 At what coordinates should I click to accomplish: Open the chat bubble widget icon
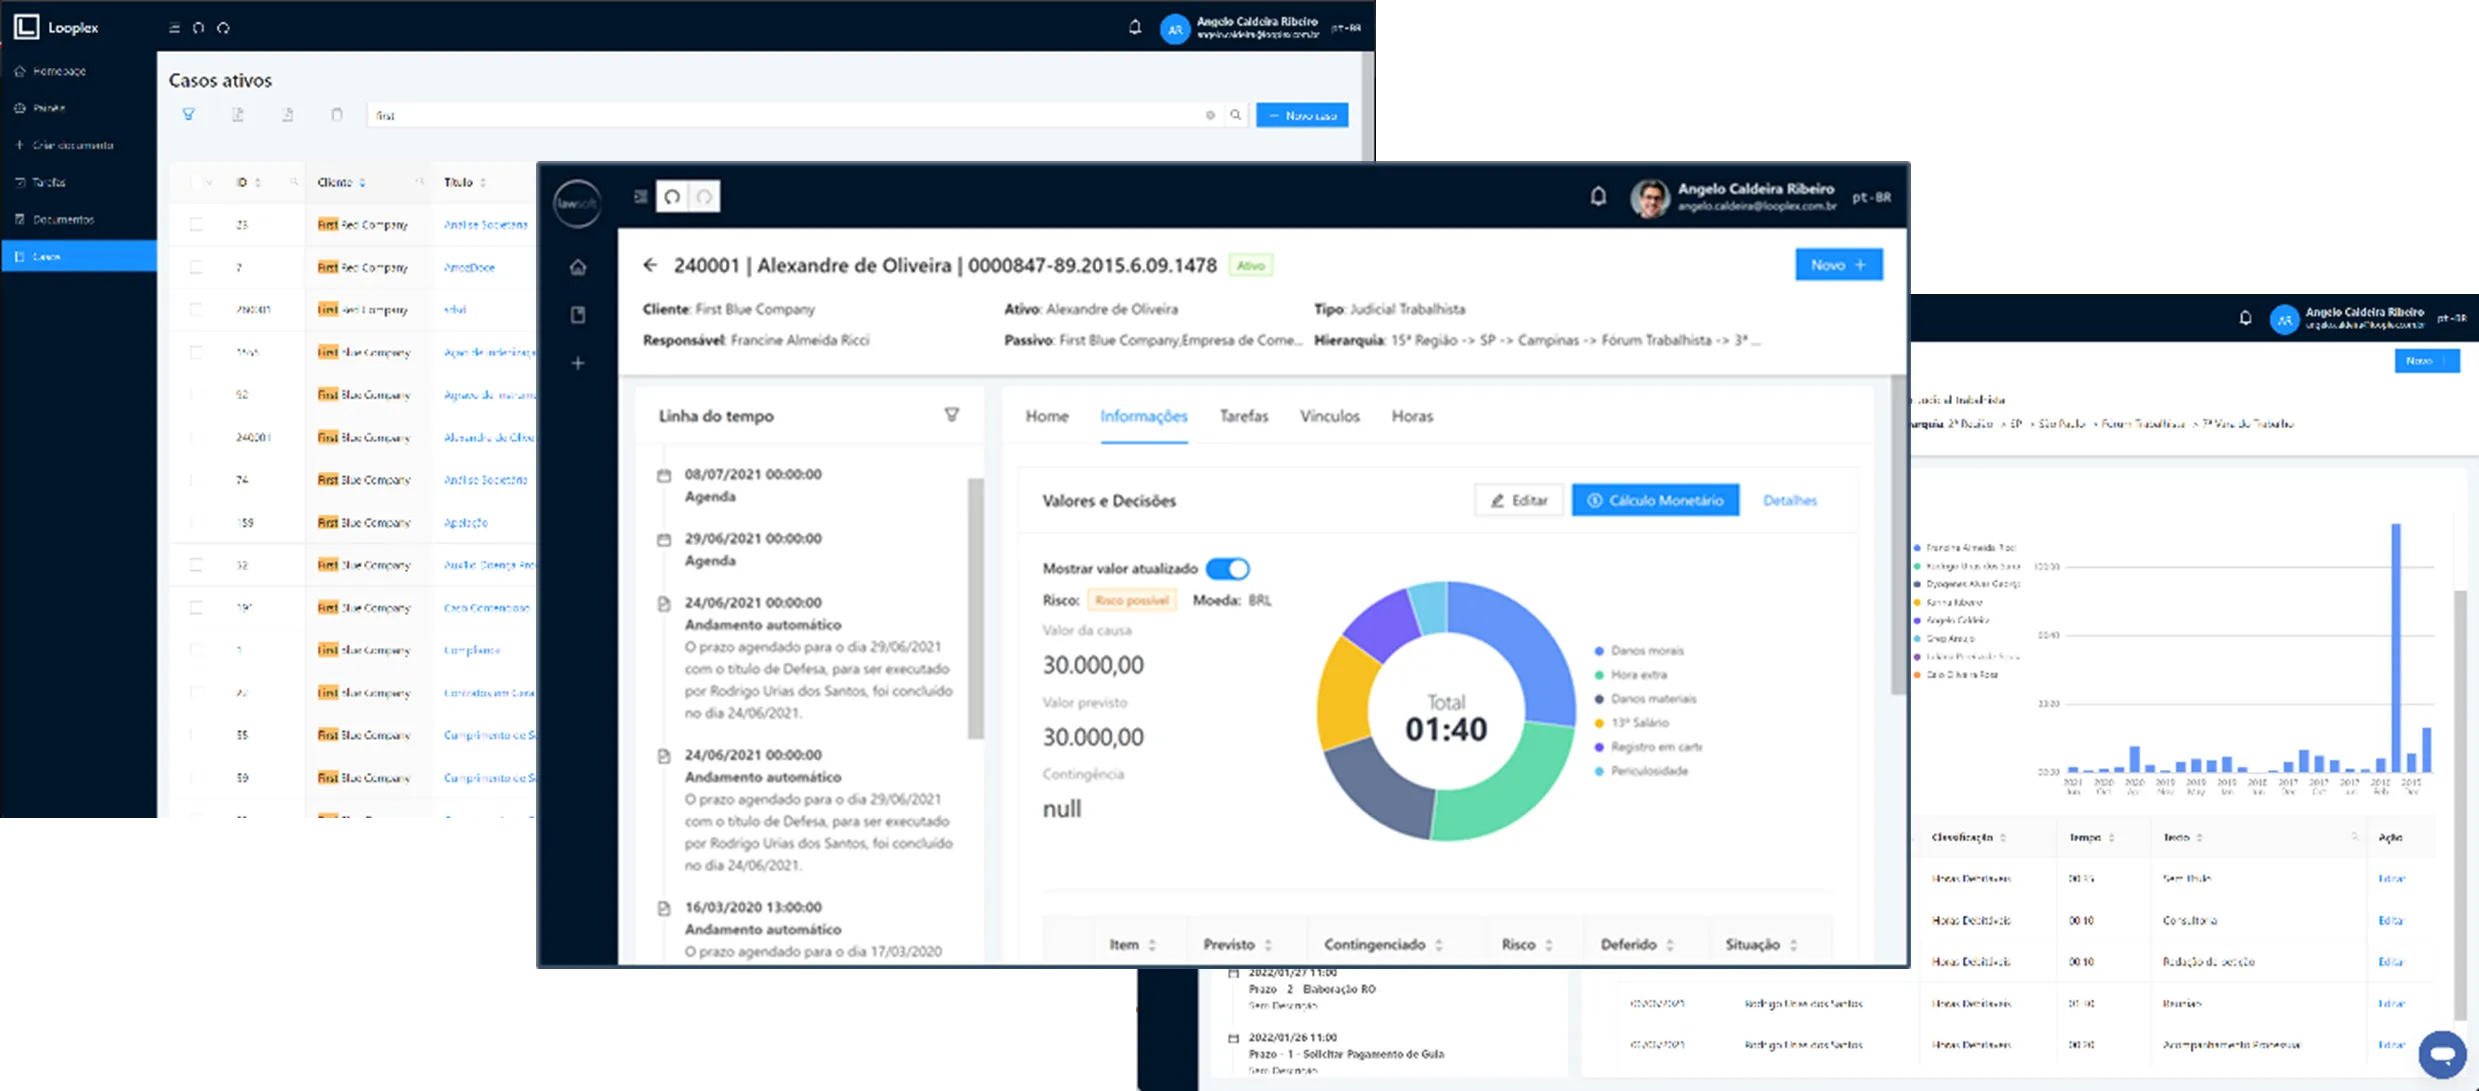[2442, 1054]
